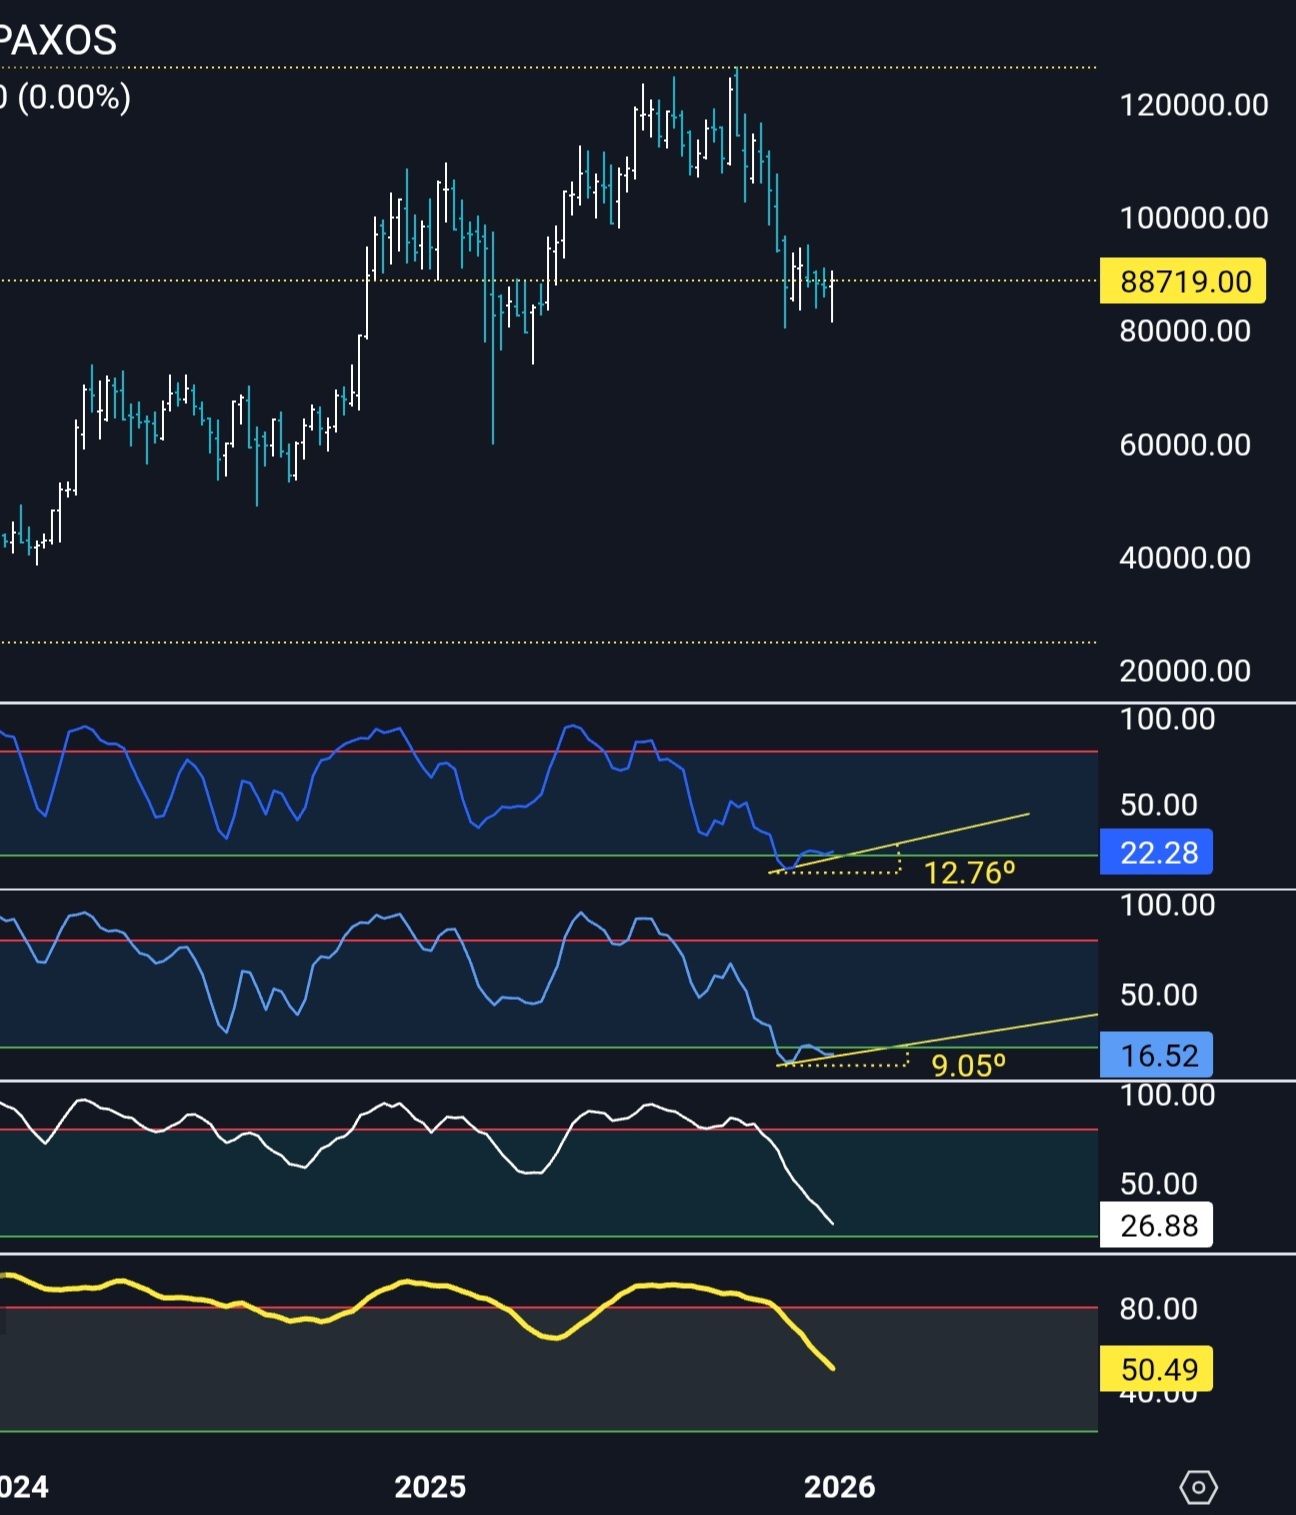Click the 2026 time axis label
Viewport: 1296px width, 1515px height.
[839, 1487]
